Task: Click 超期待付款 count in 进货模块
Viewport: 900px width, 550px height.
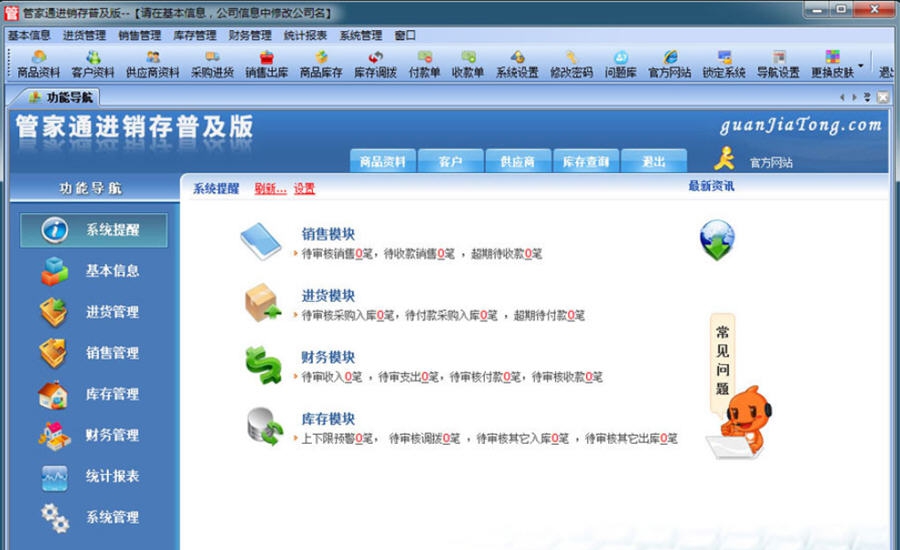Action: click(x=571, y=315)
